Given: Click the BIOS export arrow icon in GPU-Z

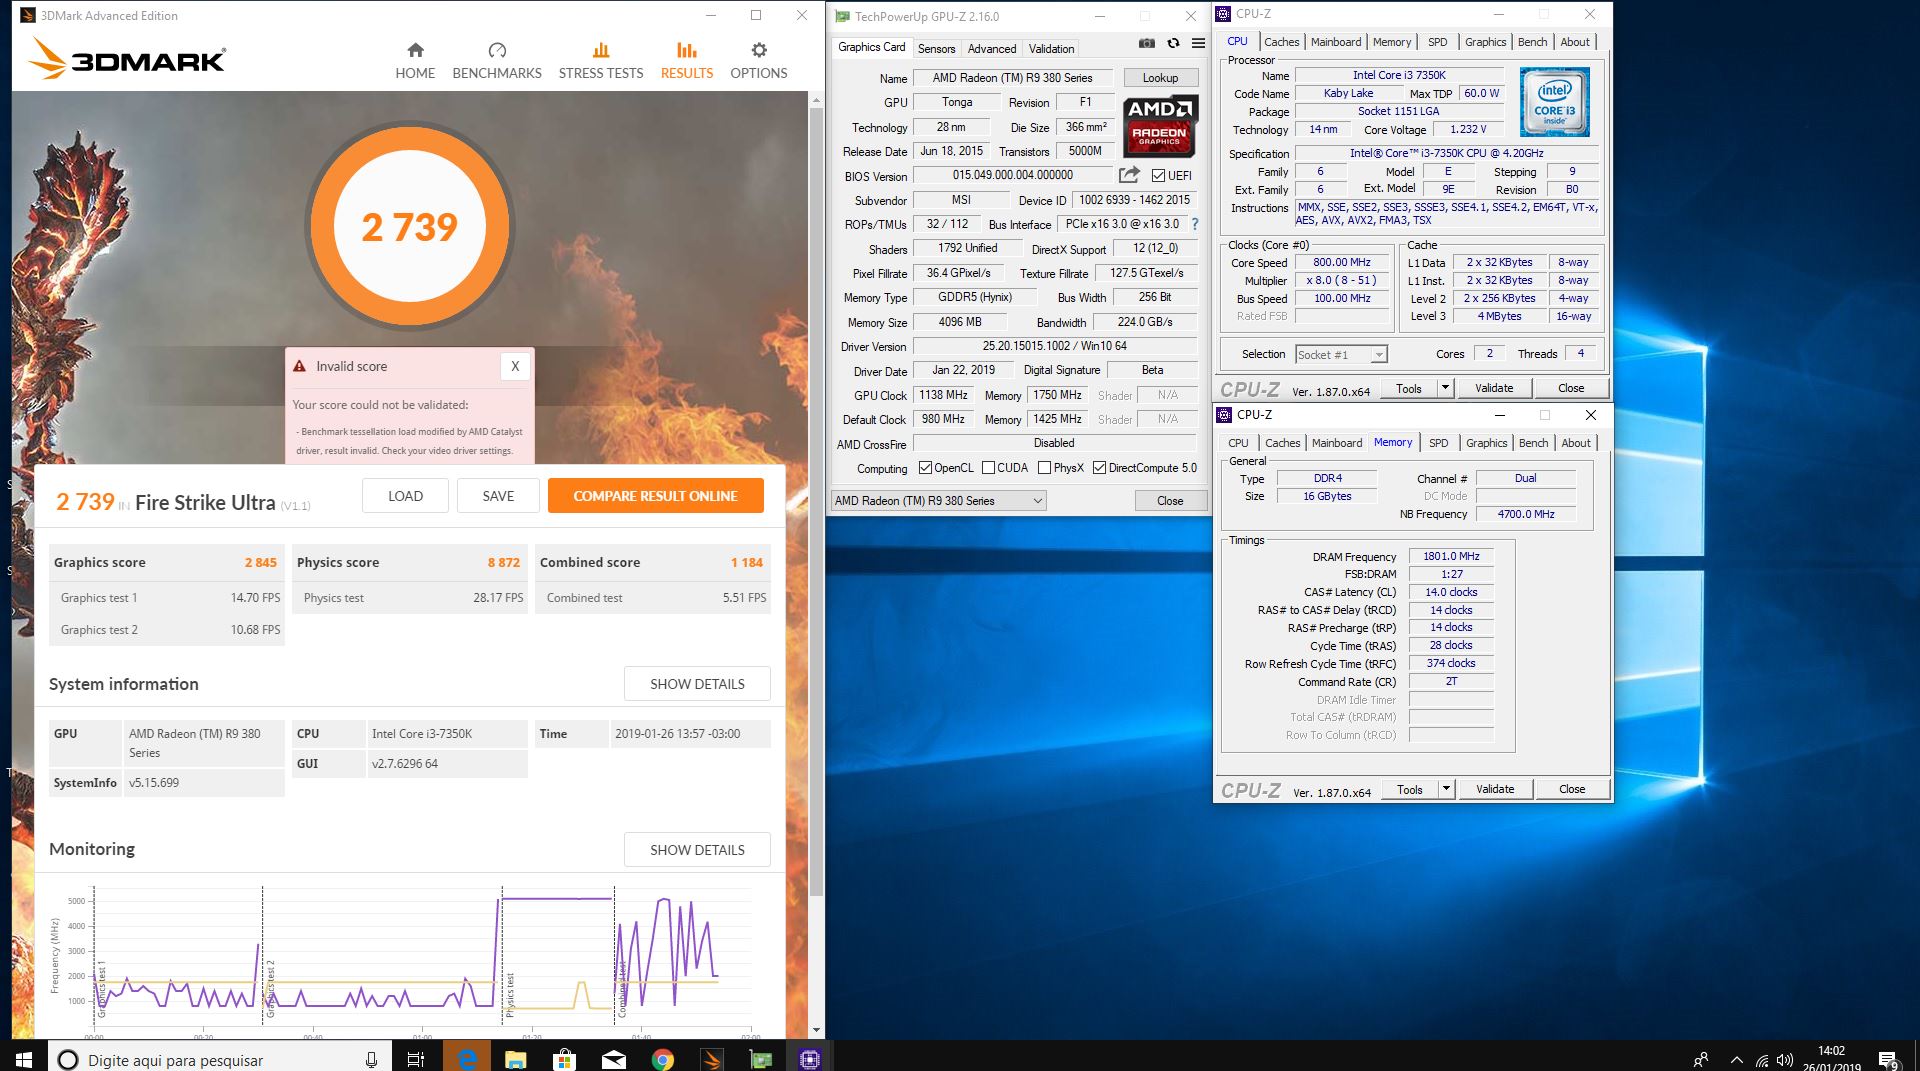Looking at the screenshot, I should coord(1129,175).
